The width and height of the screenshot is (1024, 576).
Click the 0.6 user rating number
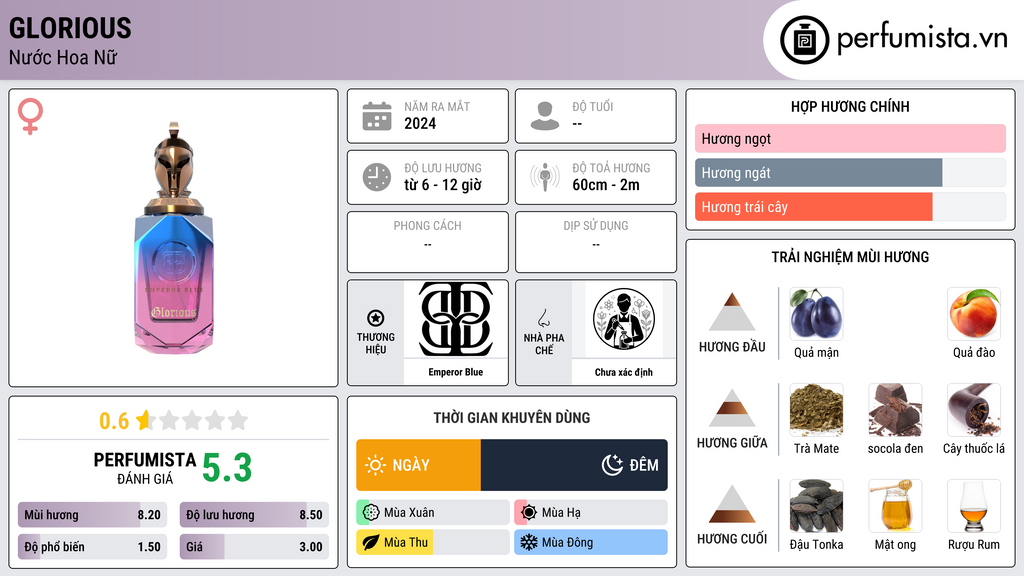pos(114,421)
